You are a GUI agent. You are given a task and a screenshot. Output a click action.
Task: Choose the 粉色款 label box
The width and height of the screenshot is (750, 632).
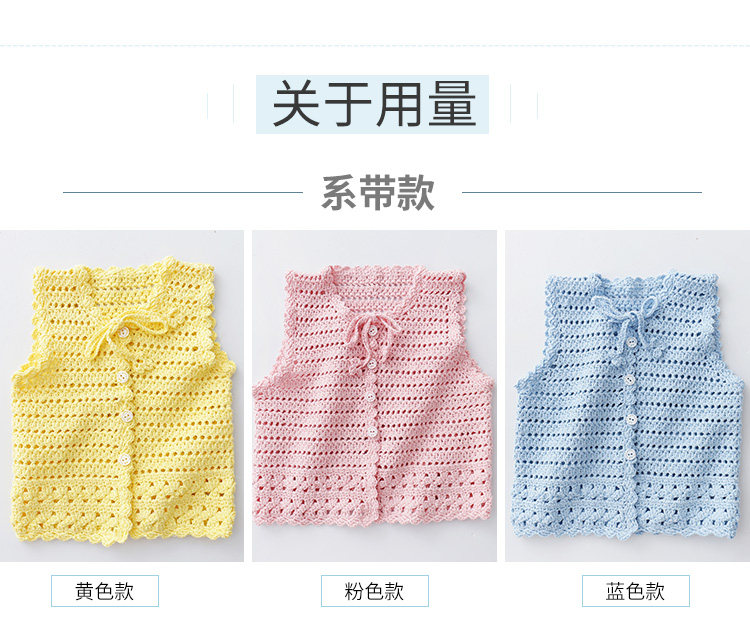tap(375, 591)
